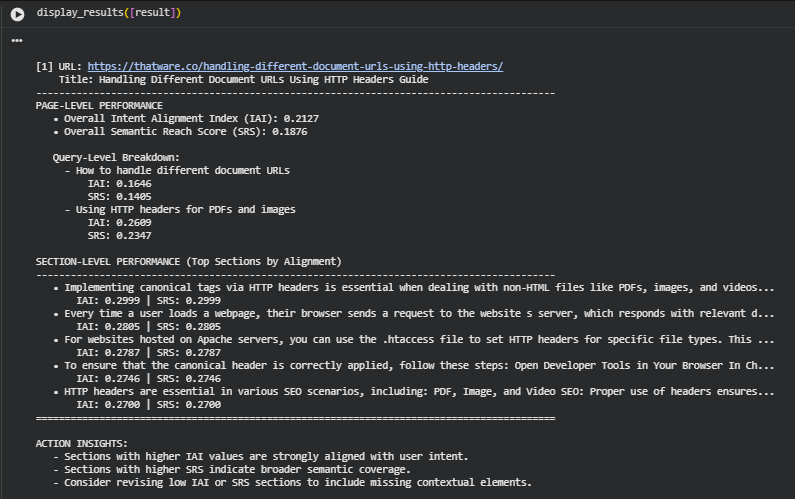Screen dimensions: 795x499
Task: Open the cell output options ellipsis
Action: click(x=17, y=41)
